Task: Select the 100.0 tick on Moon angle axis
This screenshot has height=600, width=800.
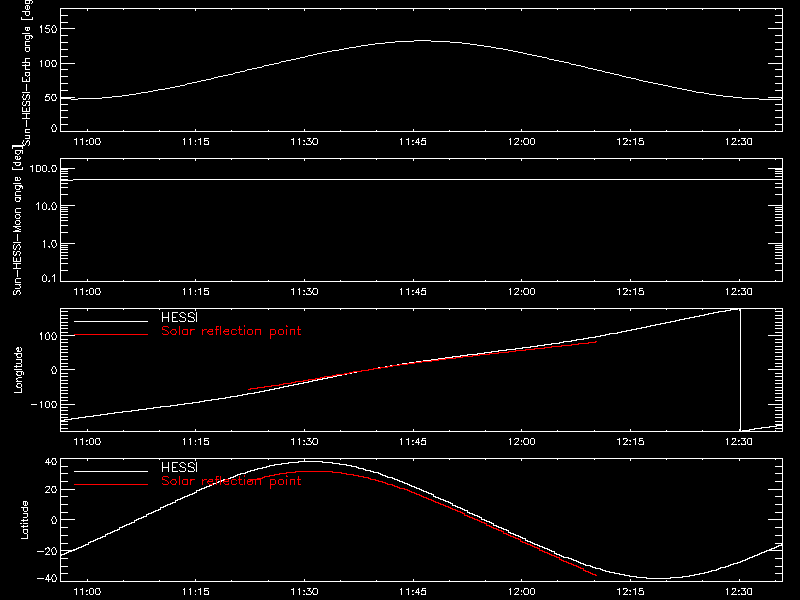Action: [43, 169]
